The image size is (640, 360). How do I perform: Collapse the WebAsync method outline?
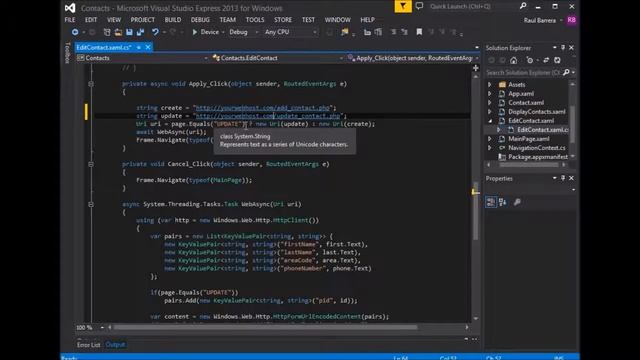[x=91, y=204]
